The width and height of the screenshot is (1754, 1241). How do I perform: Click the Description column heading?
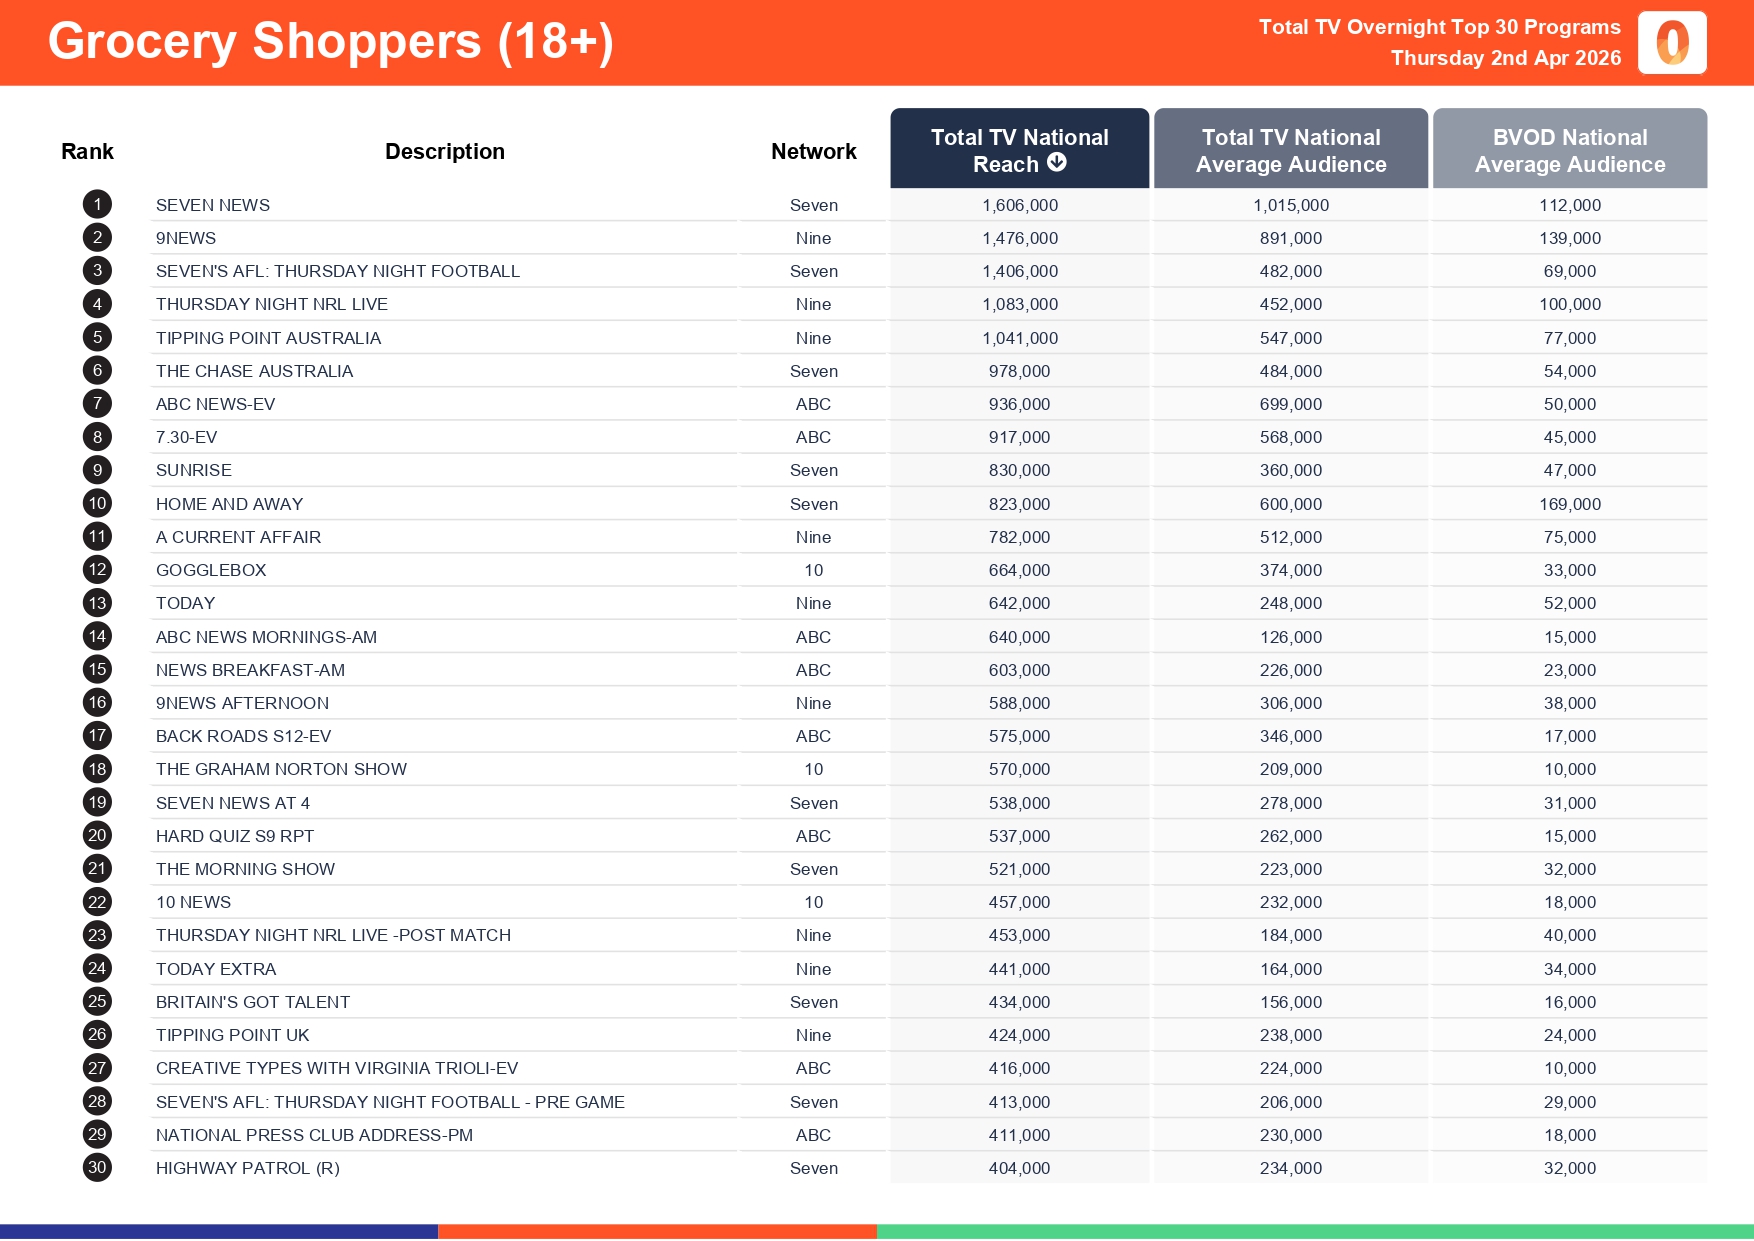coord(445,152)
